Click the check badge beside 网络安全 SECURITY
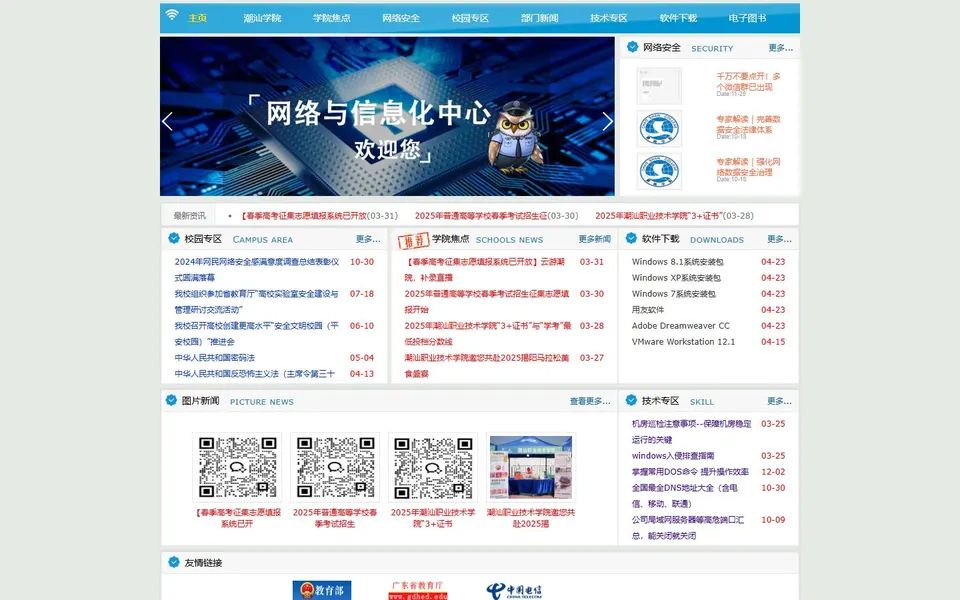Image resolution: width=960 pixels, height=600 pixels. click(x=632, y=47)
